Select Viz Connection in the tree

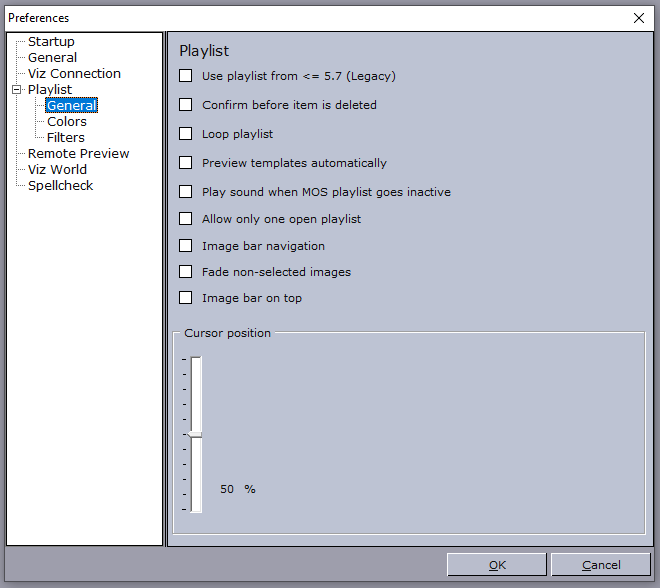(74, 74)
